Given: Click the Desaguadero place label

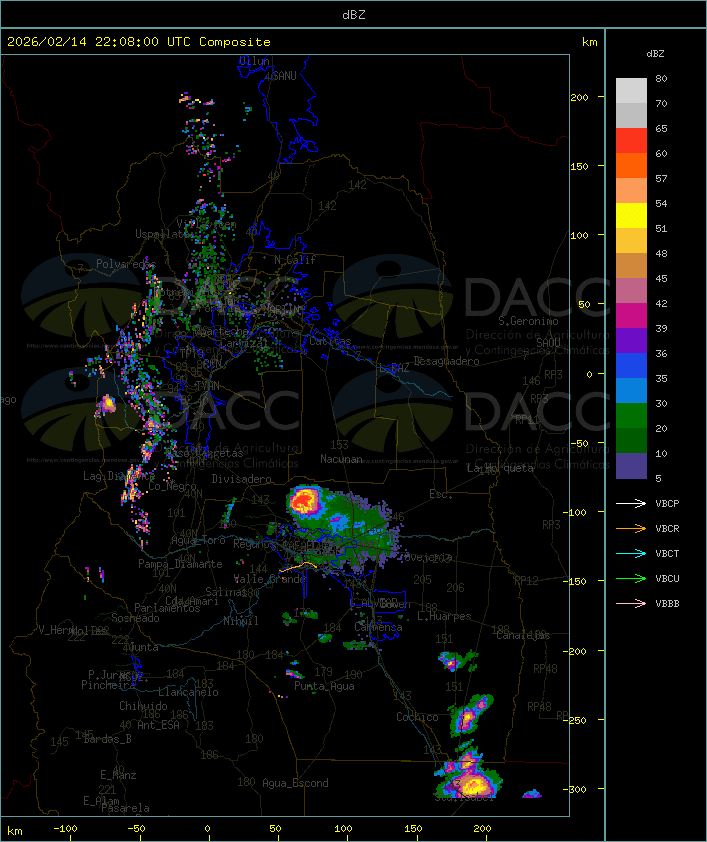Looking at the screenshot, I should [x=446, y=361].
